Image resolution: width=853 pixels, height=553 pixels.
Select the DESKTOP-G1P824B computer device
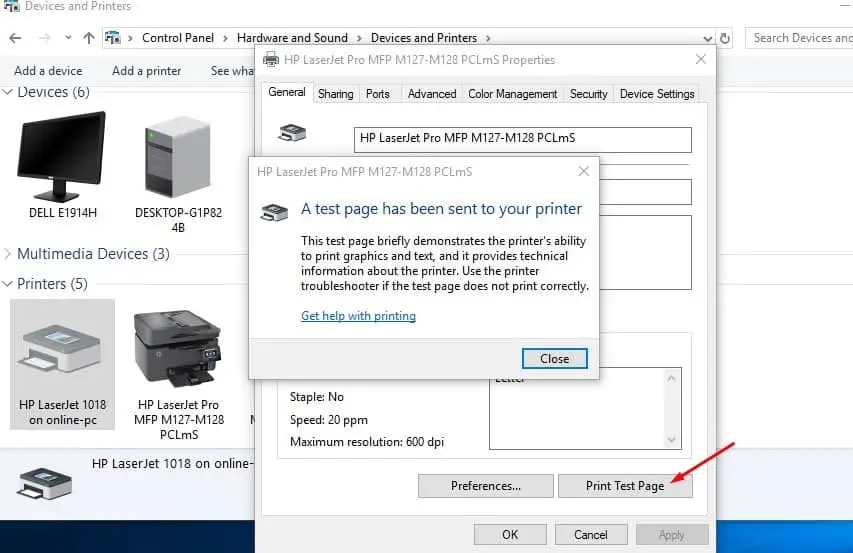point(178,174)
